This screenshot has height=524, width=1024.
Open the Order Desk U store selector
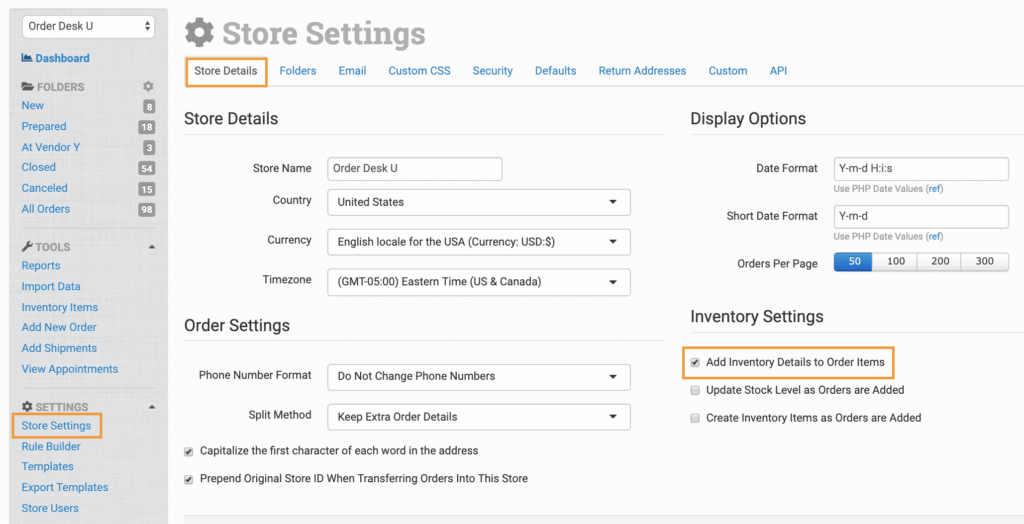[88, 26]
